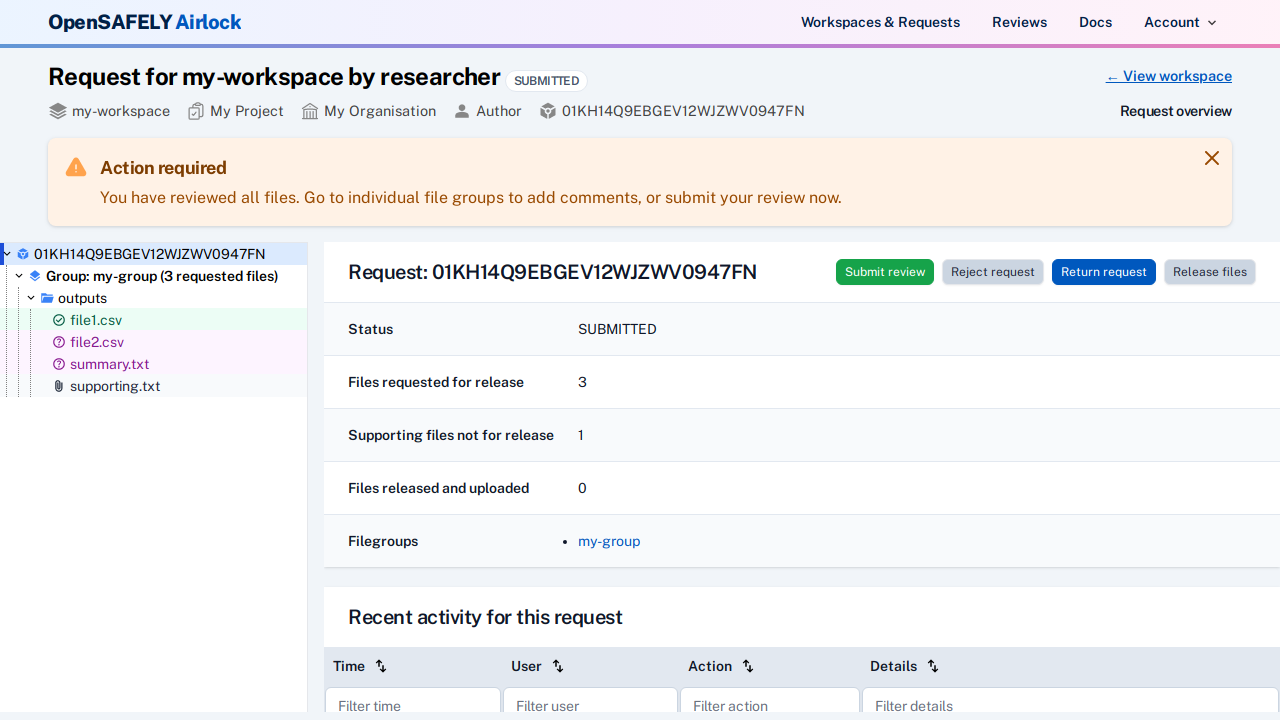This screenshot has height=720, width=1280.
Task: Click the approved check icon beside file1.csv
Action: pyautogui.click(x=59, y=320)
